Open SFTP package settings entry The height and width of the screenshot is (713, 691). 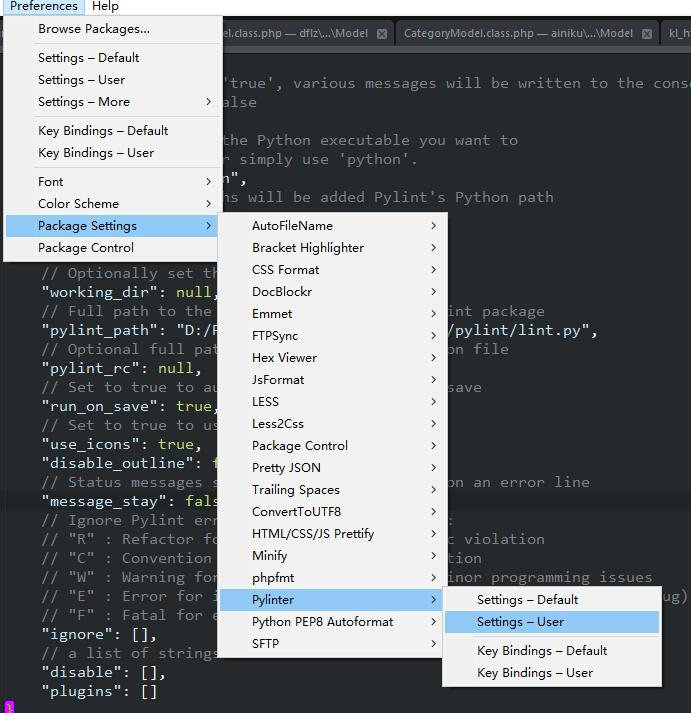coord(266,644)
